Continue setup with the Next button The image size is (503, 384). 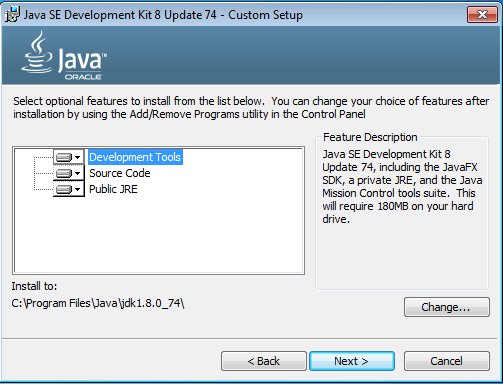[x=352, y=361]
